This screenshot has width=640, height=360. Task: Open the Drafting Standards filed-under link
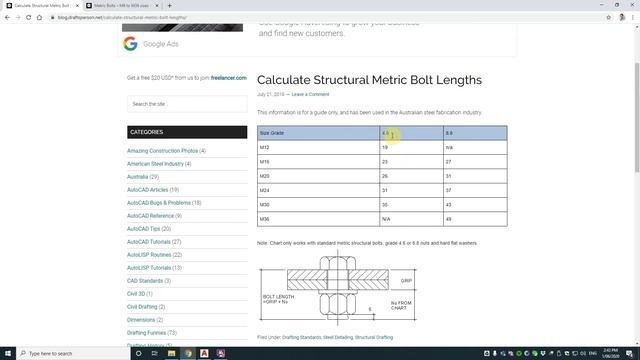[x=302, y=338]
